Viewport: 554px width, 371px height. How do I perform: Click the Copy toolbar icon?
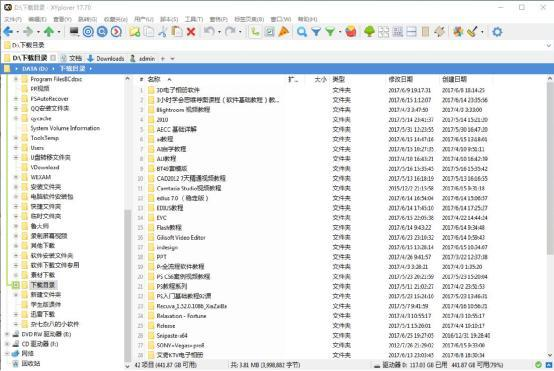click(x=149, y=32)
